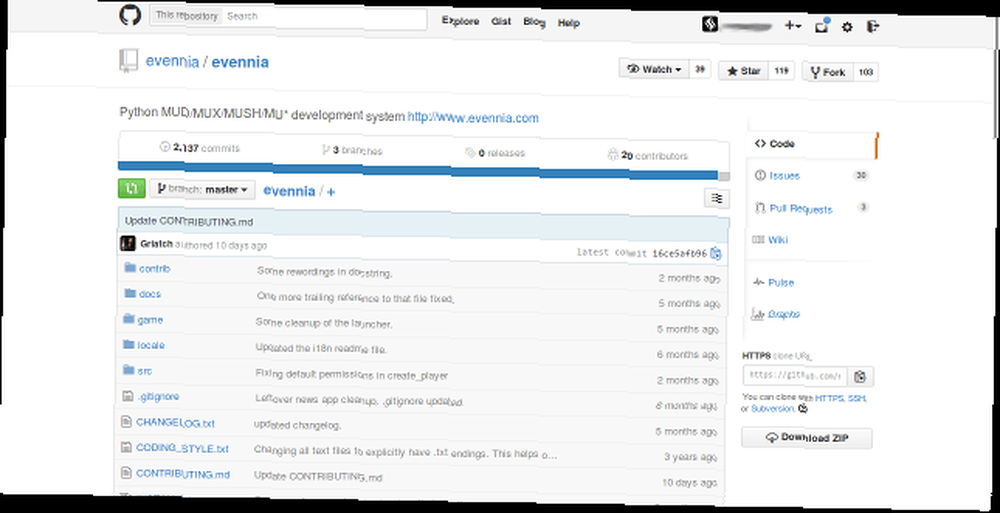Click the fork count 103

865,72
